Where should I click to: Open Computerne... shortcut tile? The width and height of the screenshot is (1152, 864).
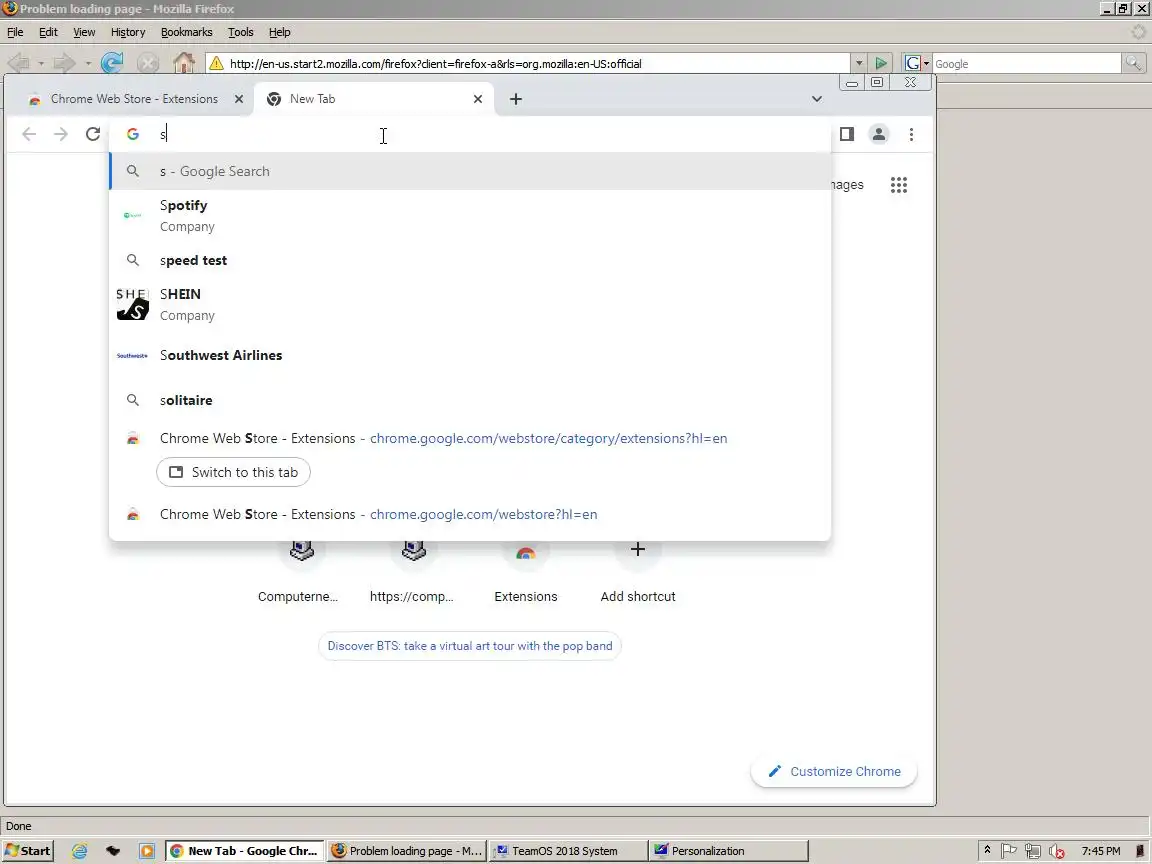coord(298,573)
